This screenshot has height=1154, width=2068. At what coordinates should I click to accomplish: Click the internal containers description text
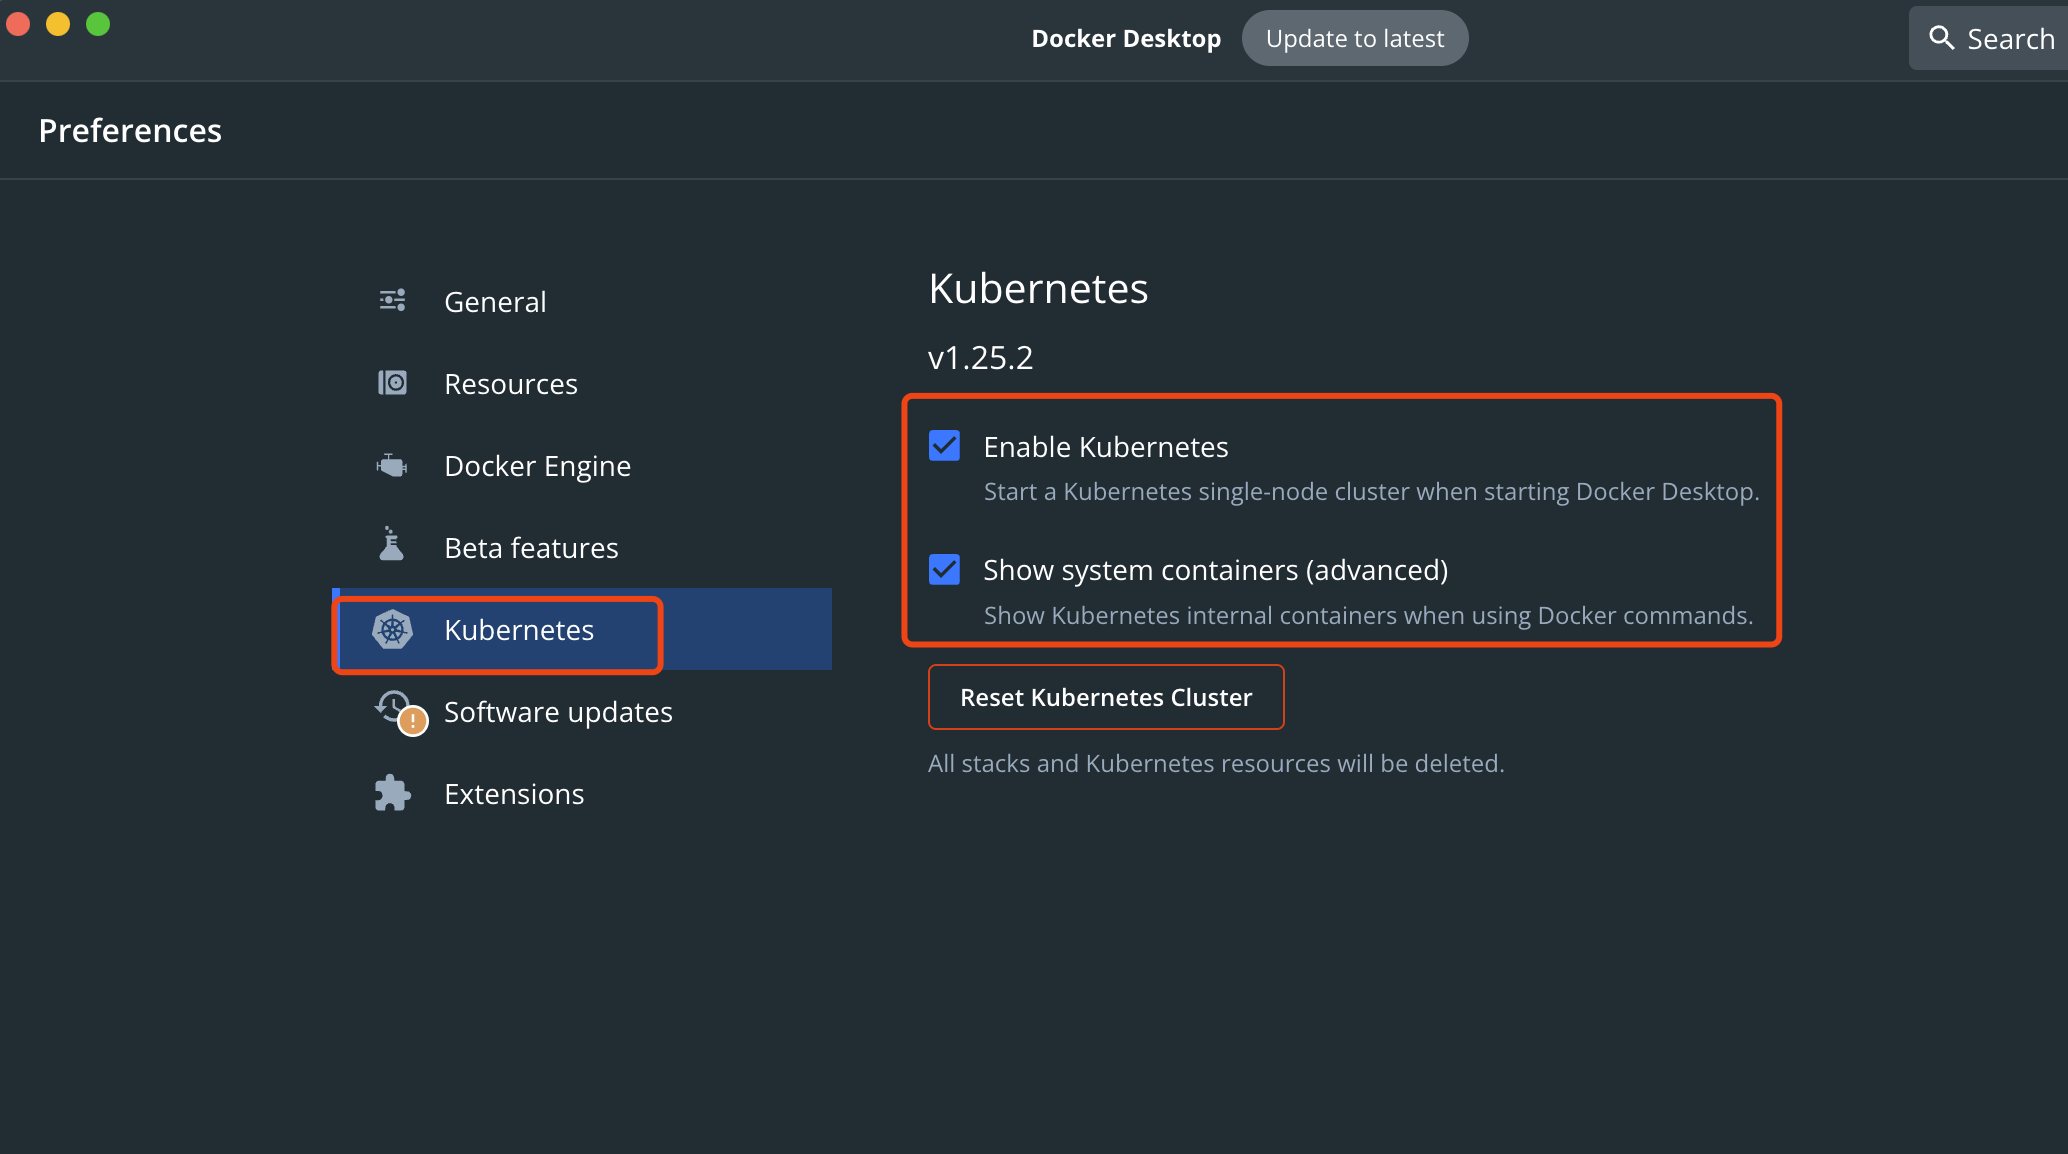[1368, 615]
